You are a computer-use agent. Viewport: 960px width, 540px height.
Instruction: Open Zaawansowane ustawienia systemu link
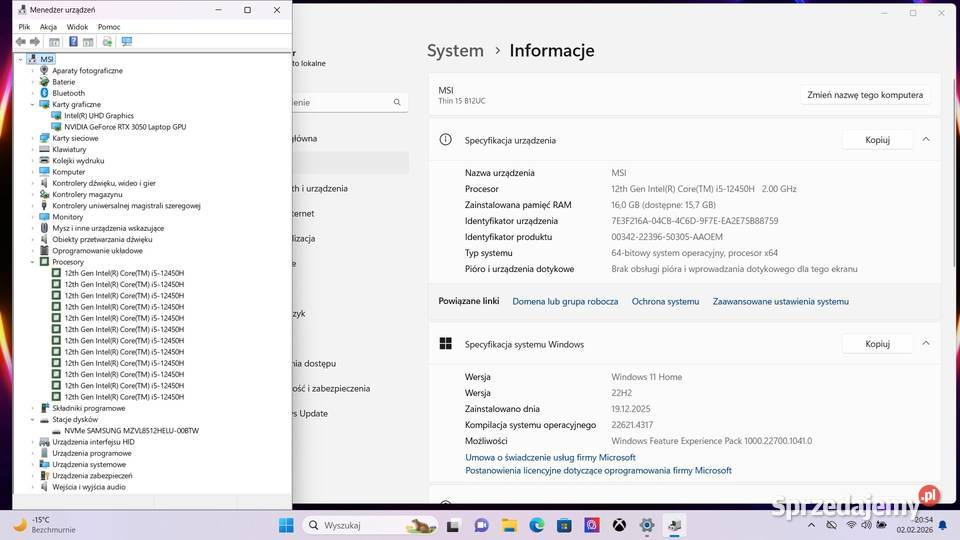(x=781, y=301)
